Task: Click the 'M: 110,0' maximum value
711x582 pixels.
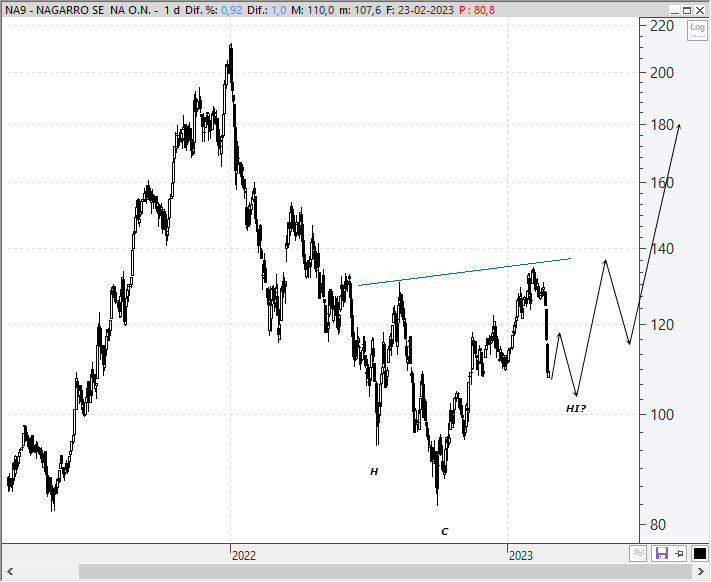Action: coord(312,10)
